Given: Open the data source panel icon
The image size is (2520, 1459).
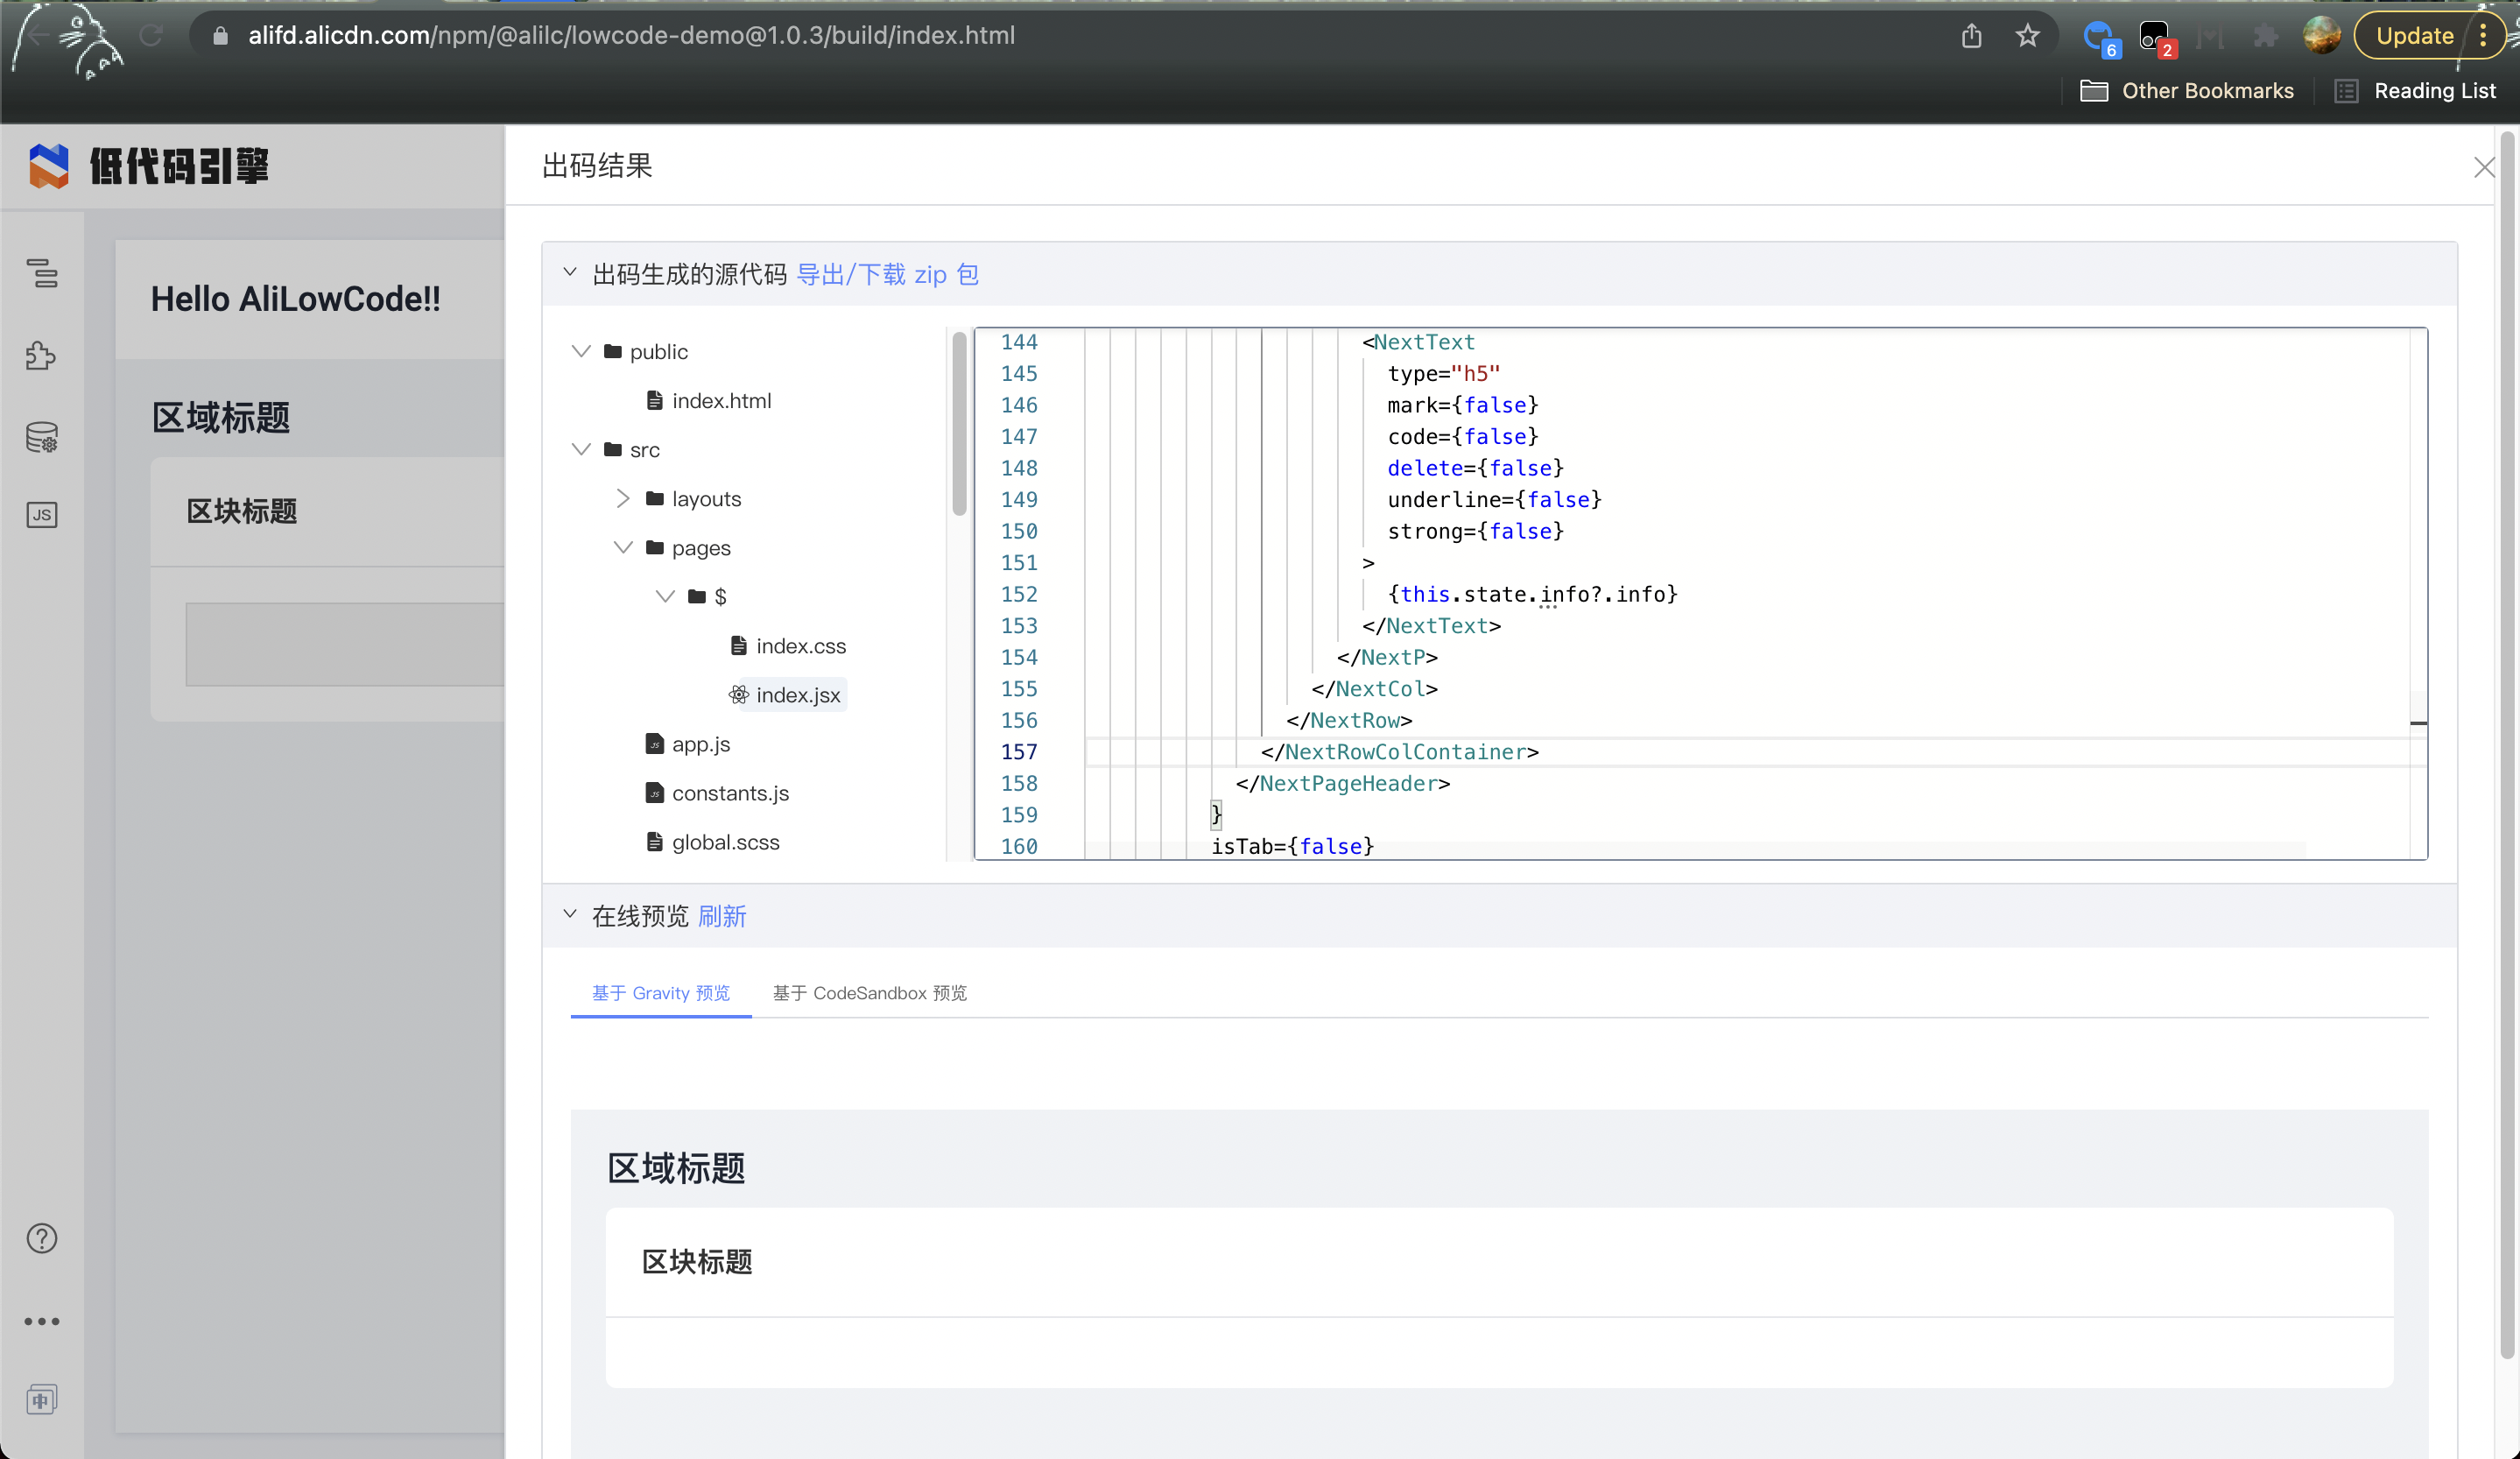Looking at the screenshot, I should 41,436.
